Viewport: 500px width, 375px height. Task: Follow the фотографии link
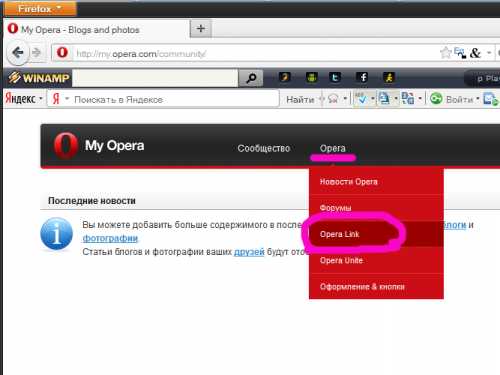tap(110, 238)
